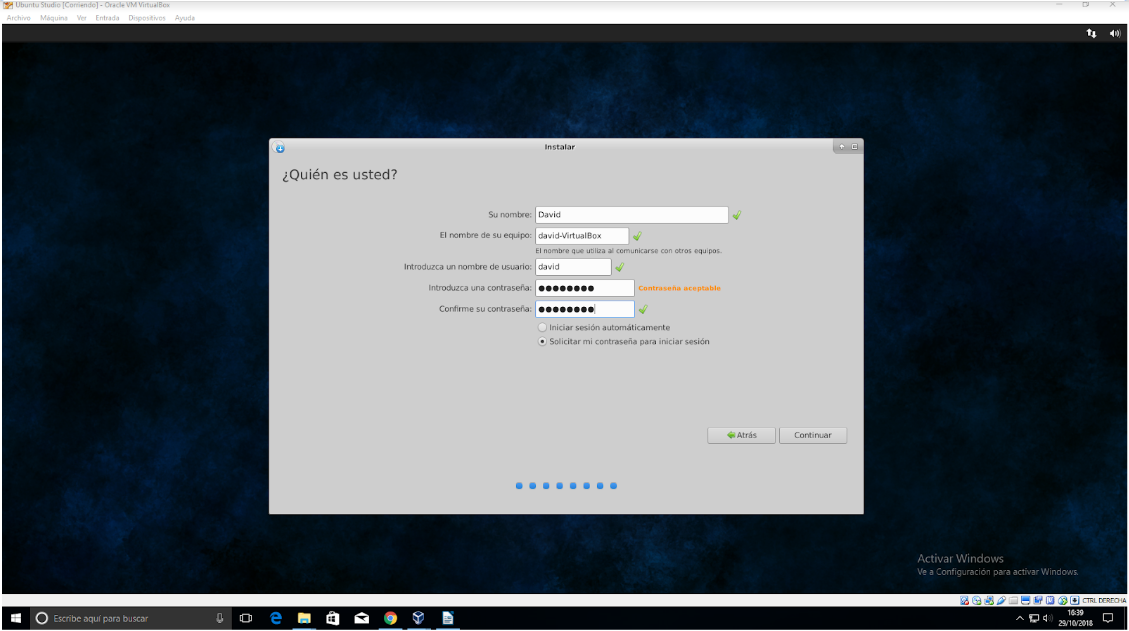Click the Windows Start button

[x=16, y=618]
